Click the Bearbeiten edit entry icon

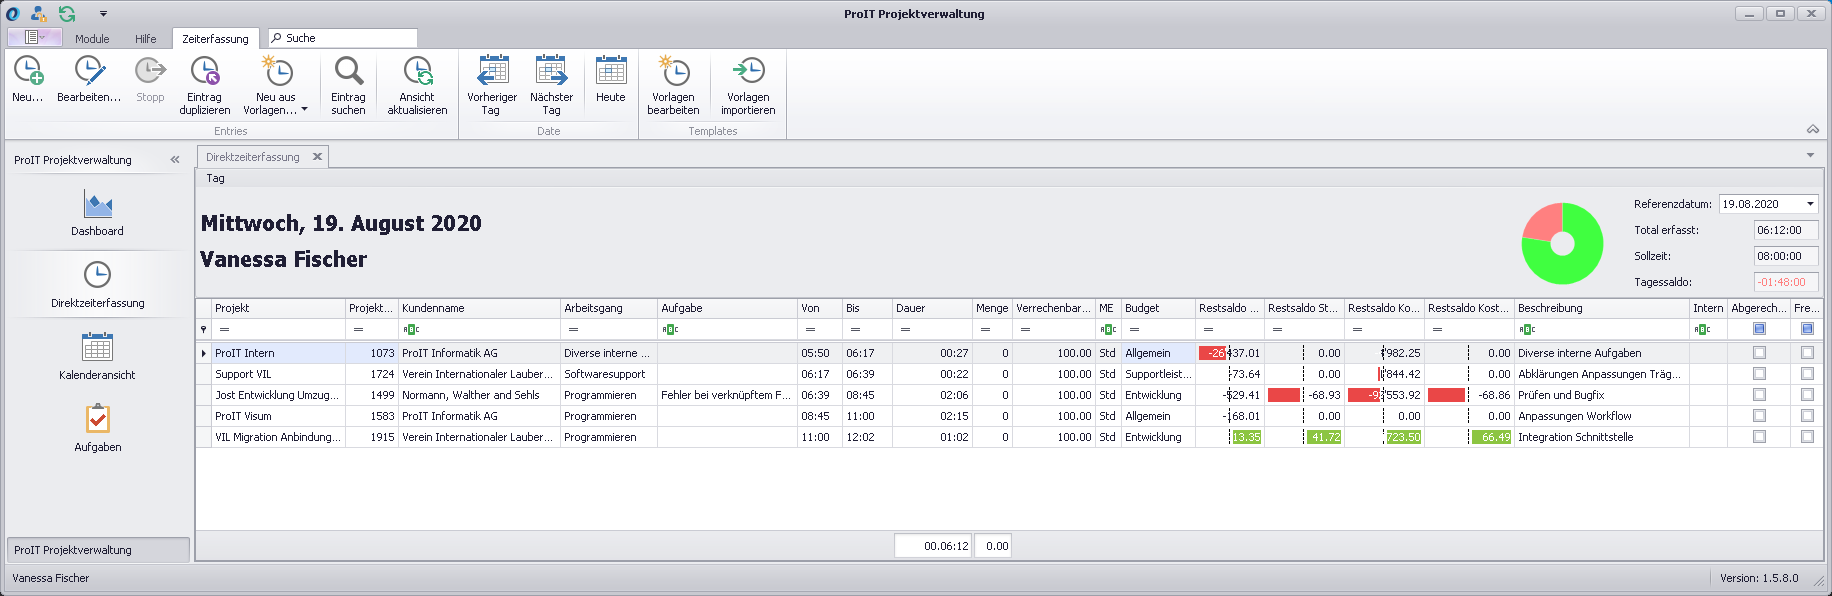click(x=89, y=72)
